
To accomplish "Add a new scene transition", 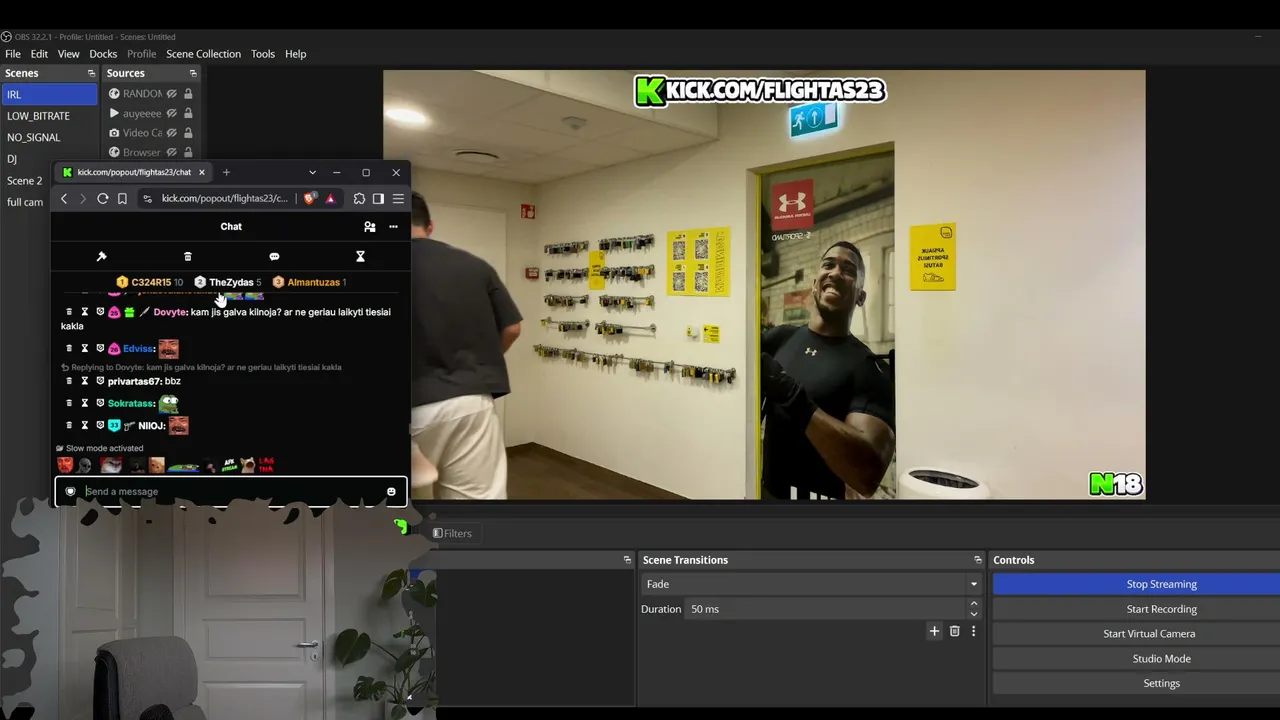I will tap(934, 631).
